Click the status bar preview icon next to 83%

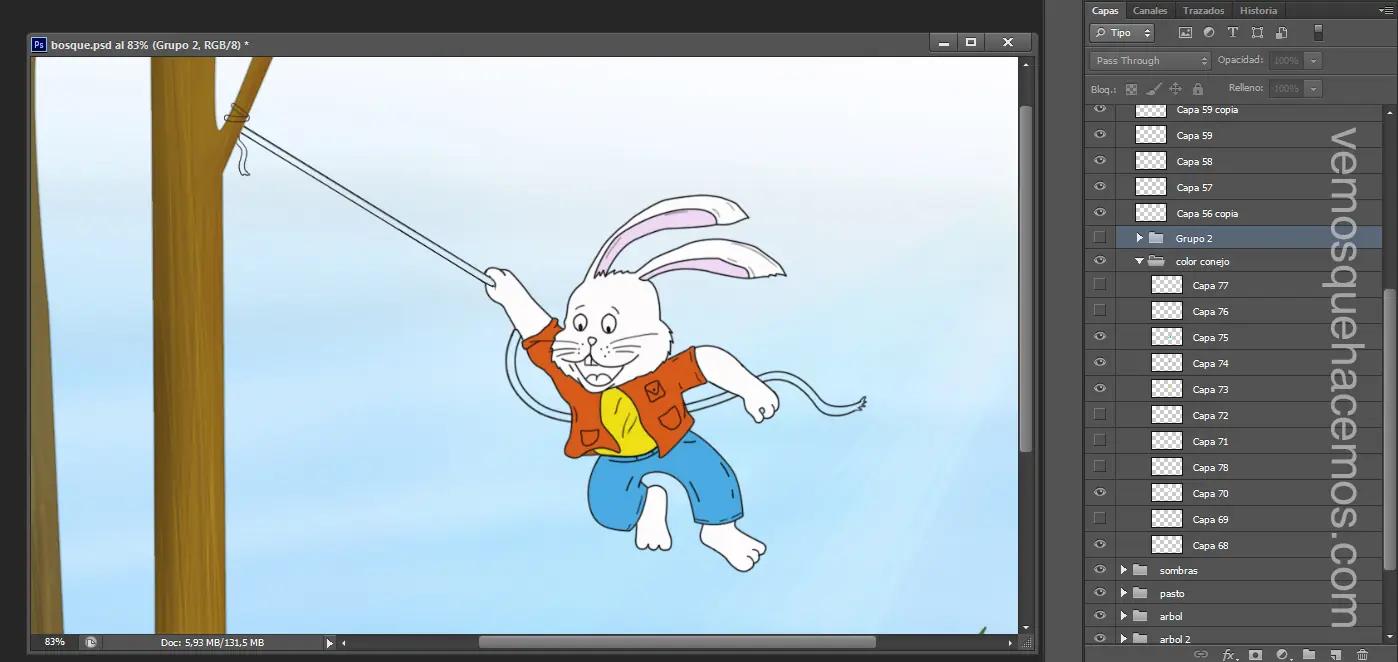(x=91, y=642)
